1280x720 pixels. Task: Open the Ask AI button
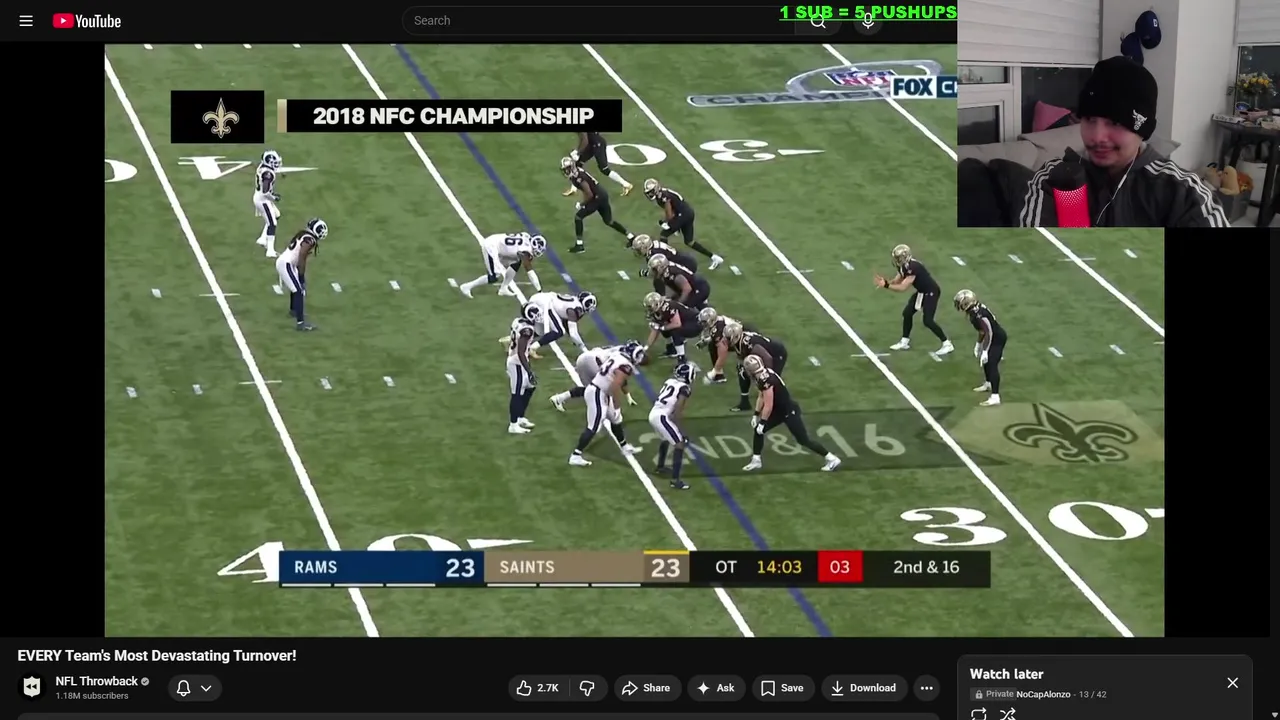point(716,688)
